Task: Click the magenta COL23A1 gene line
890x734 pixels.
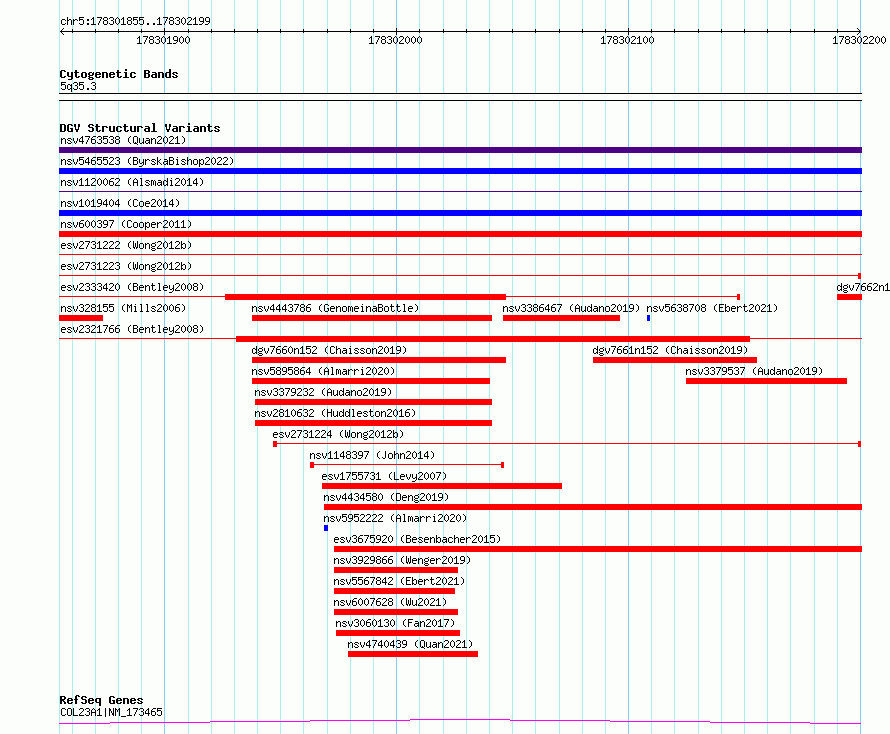Action: (x=460, y=722)
